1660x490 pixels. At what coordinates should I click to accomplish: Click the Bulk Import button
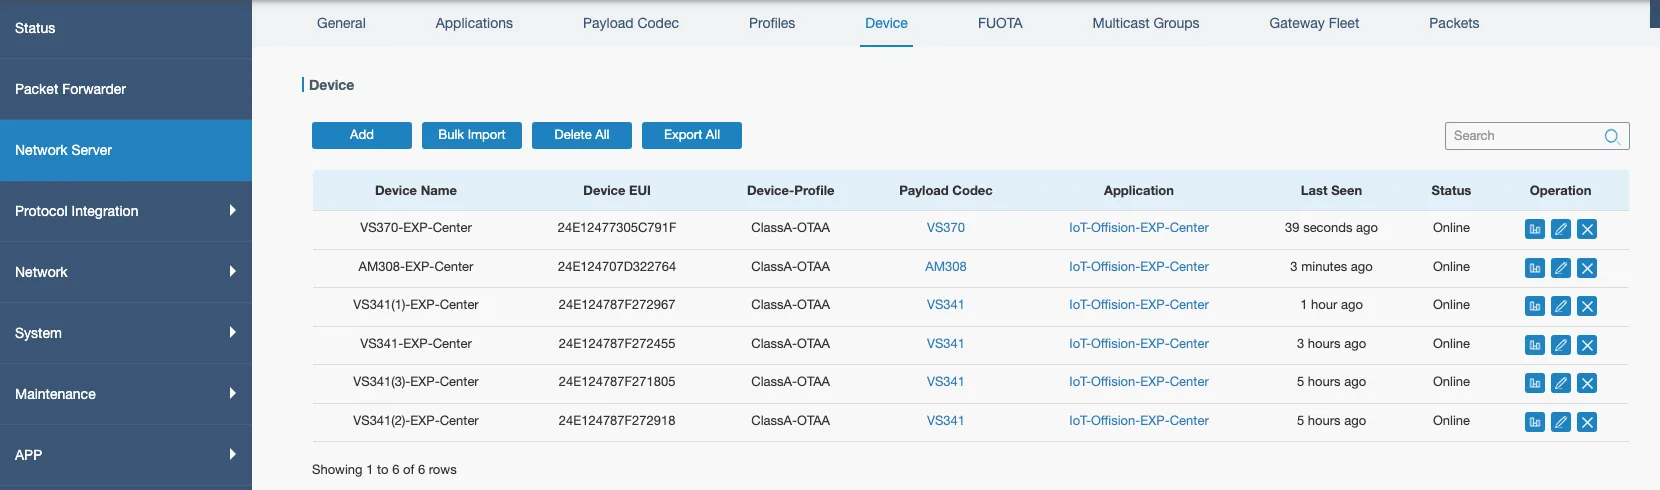[472, 135]
